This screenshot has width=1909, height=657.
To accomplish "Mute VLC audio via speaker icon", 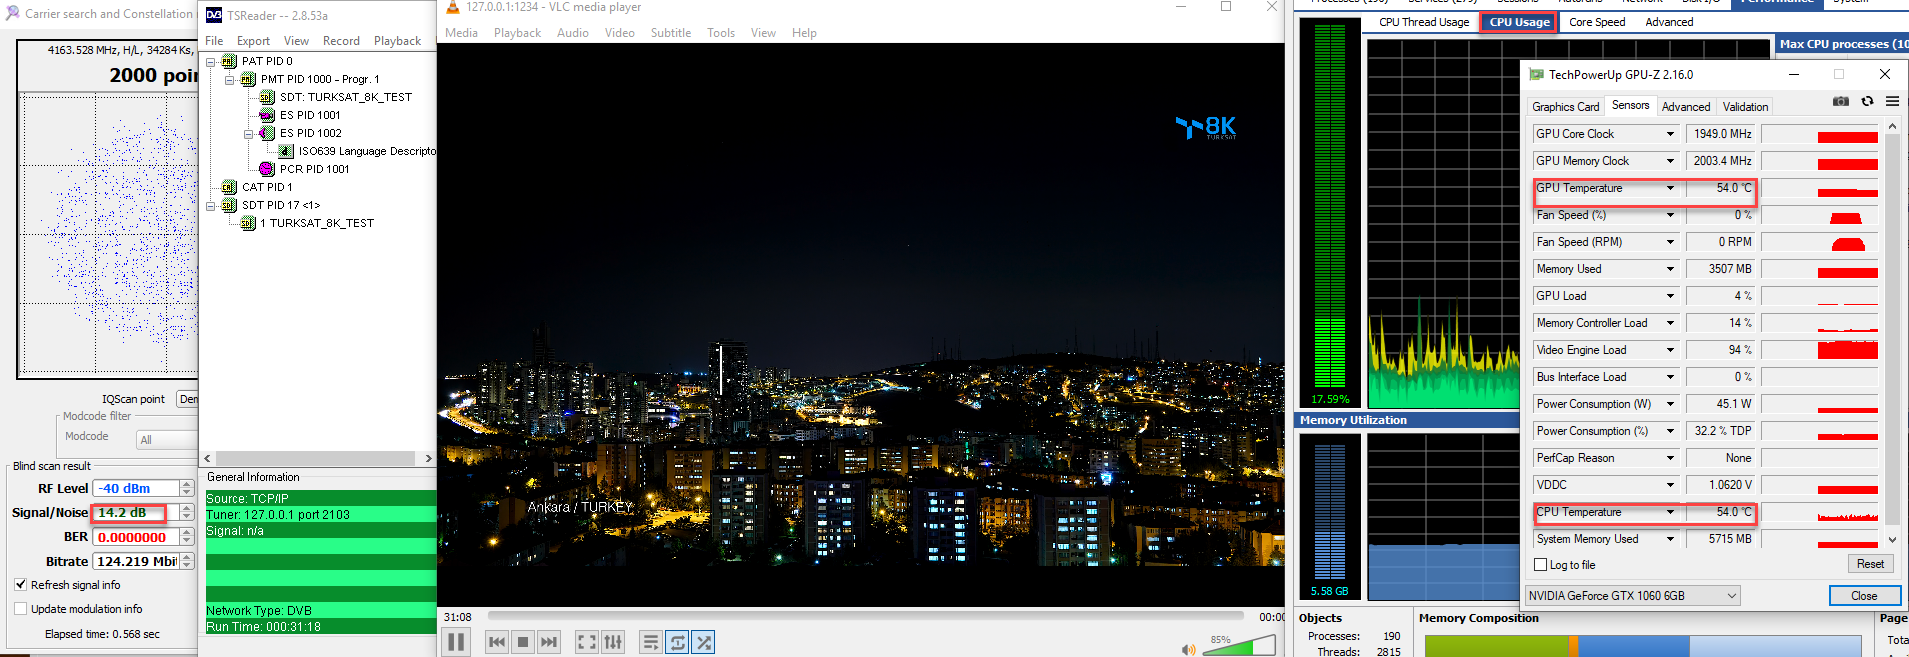I will coord(1188,650).
